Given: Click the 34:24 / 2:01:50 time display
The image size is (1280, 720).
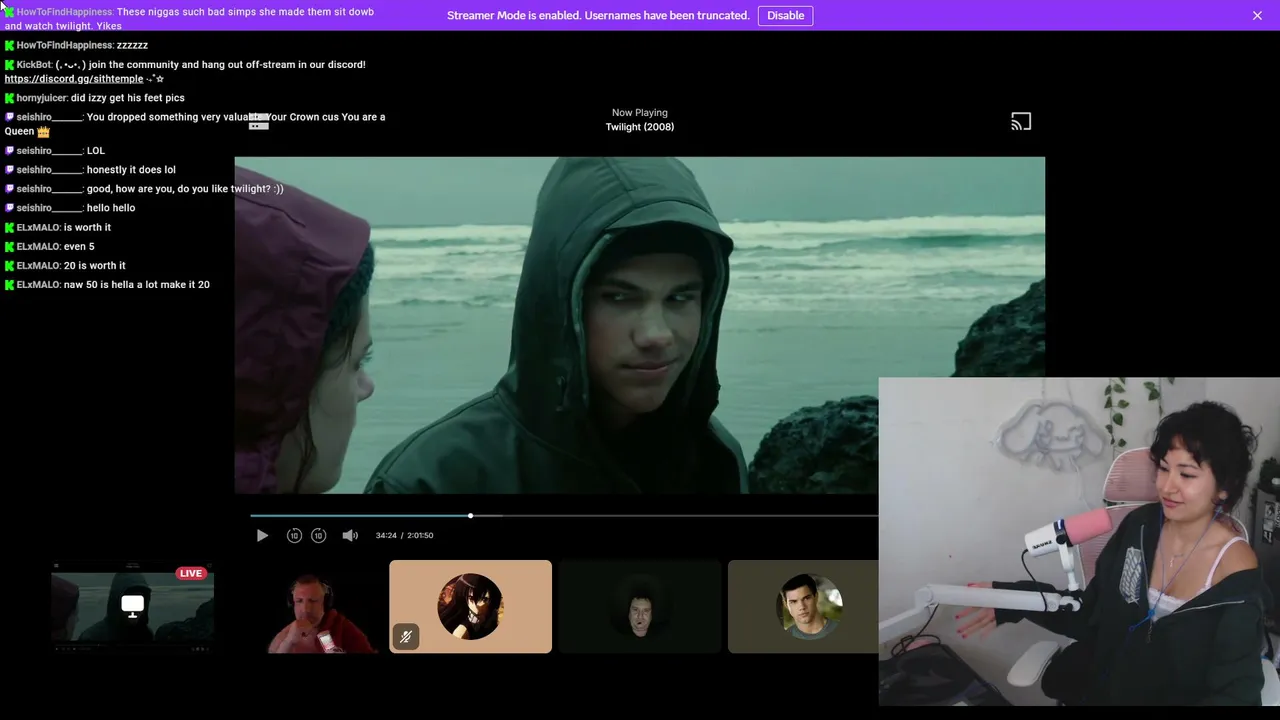Looking at the screenshot, I should click(x=404, y=535).
